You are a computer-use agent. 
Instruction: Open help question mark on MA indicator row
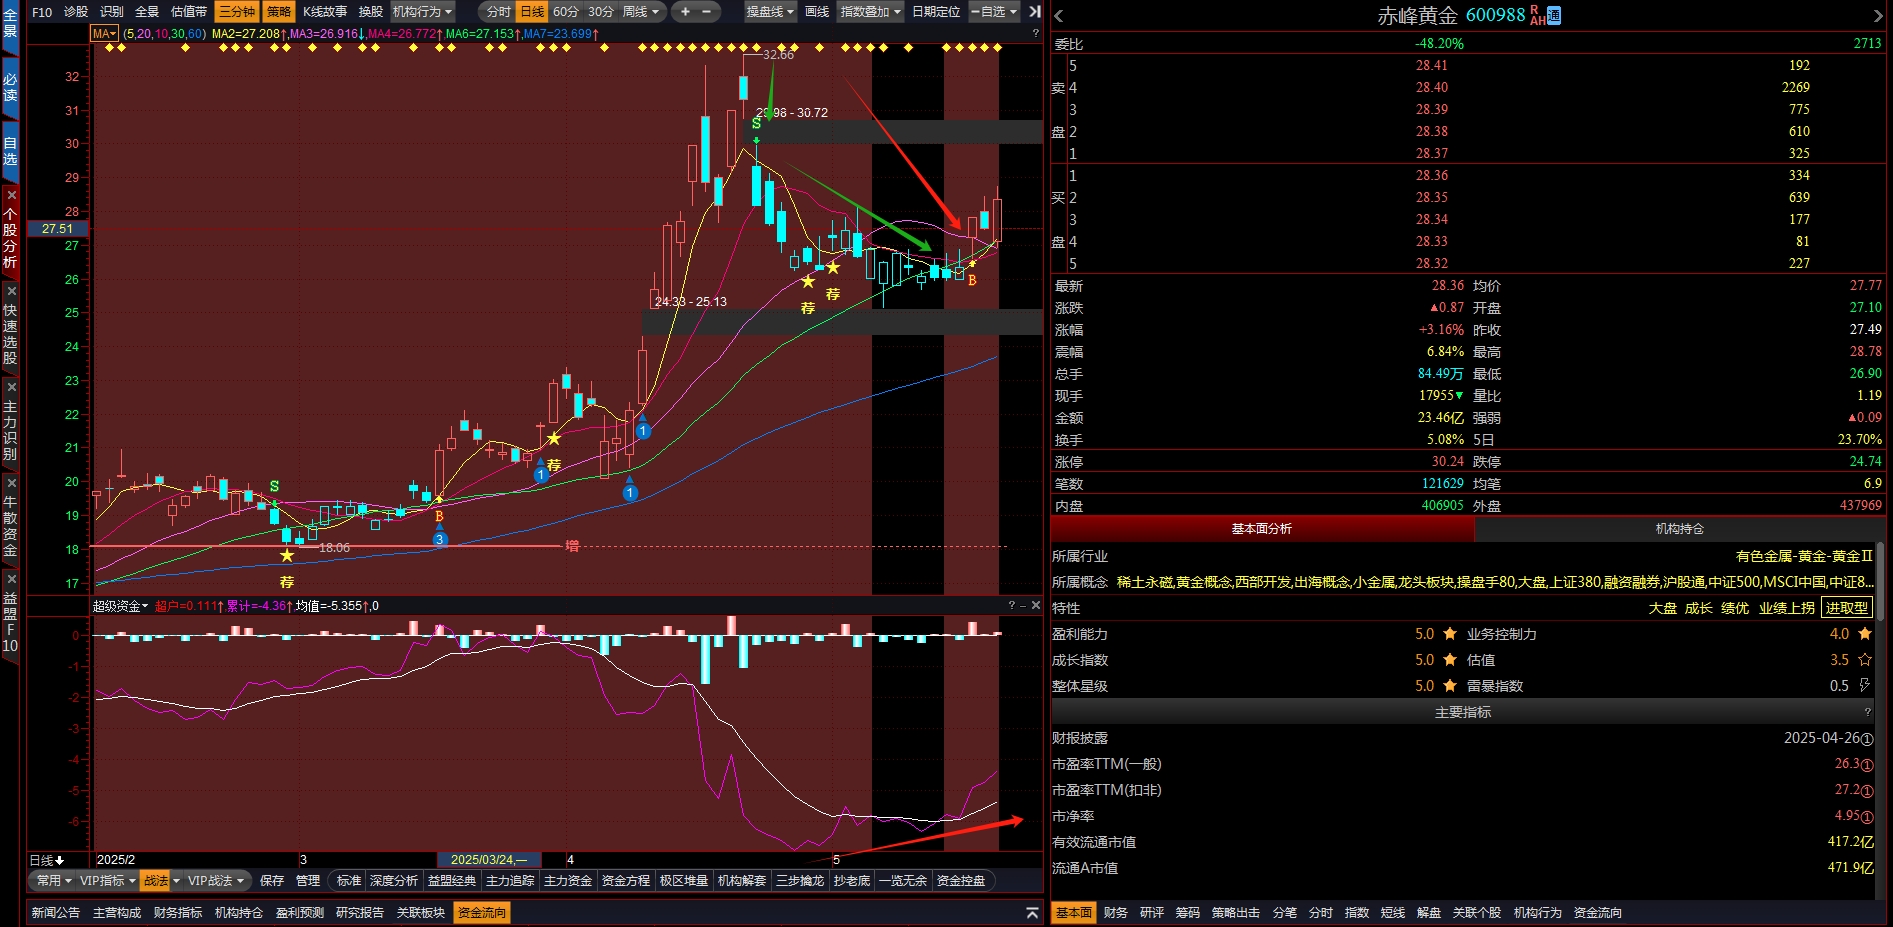tap(1035, 33)
